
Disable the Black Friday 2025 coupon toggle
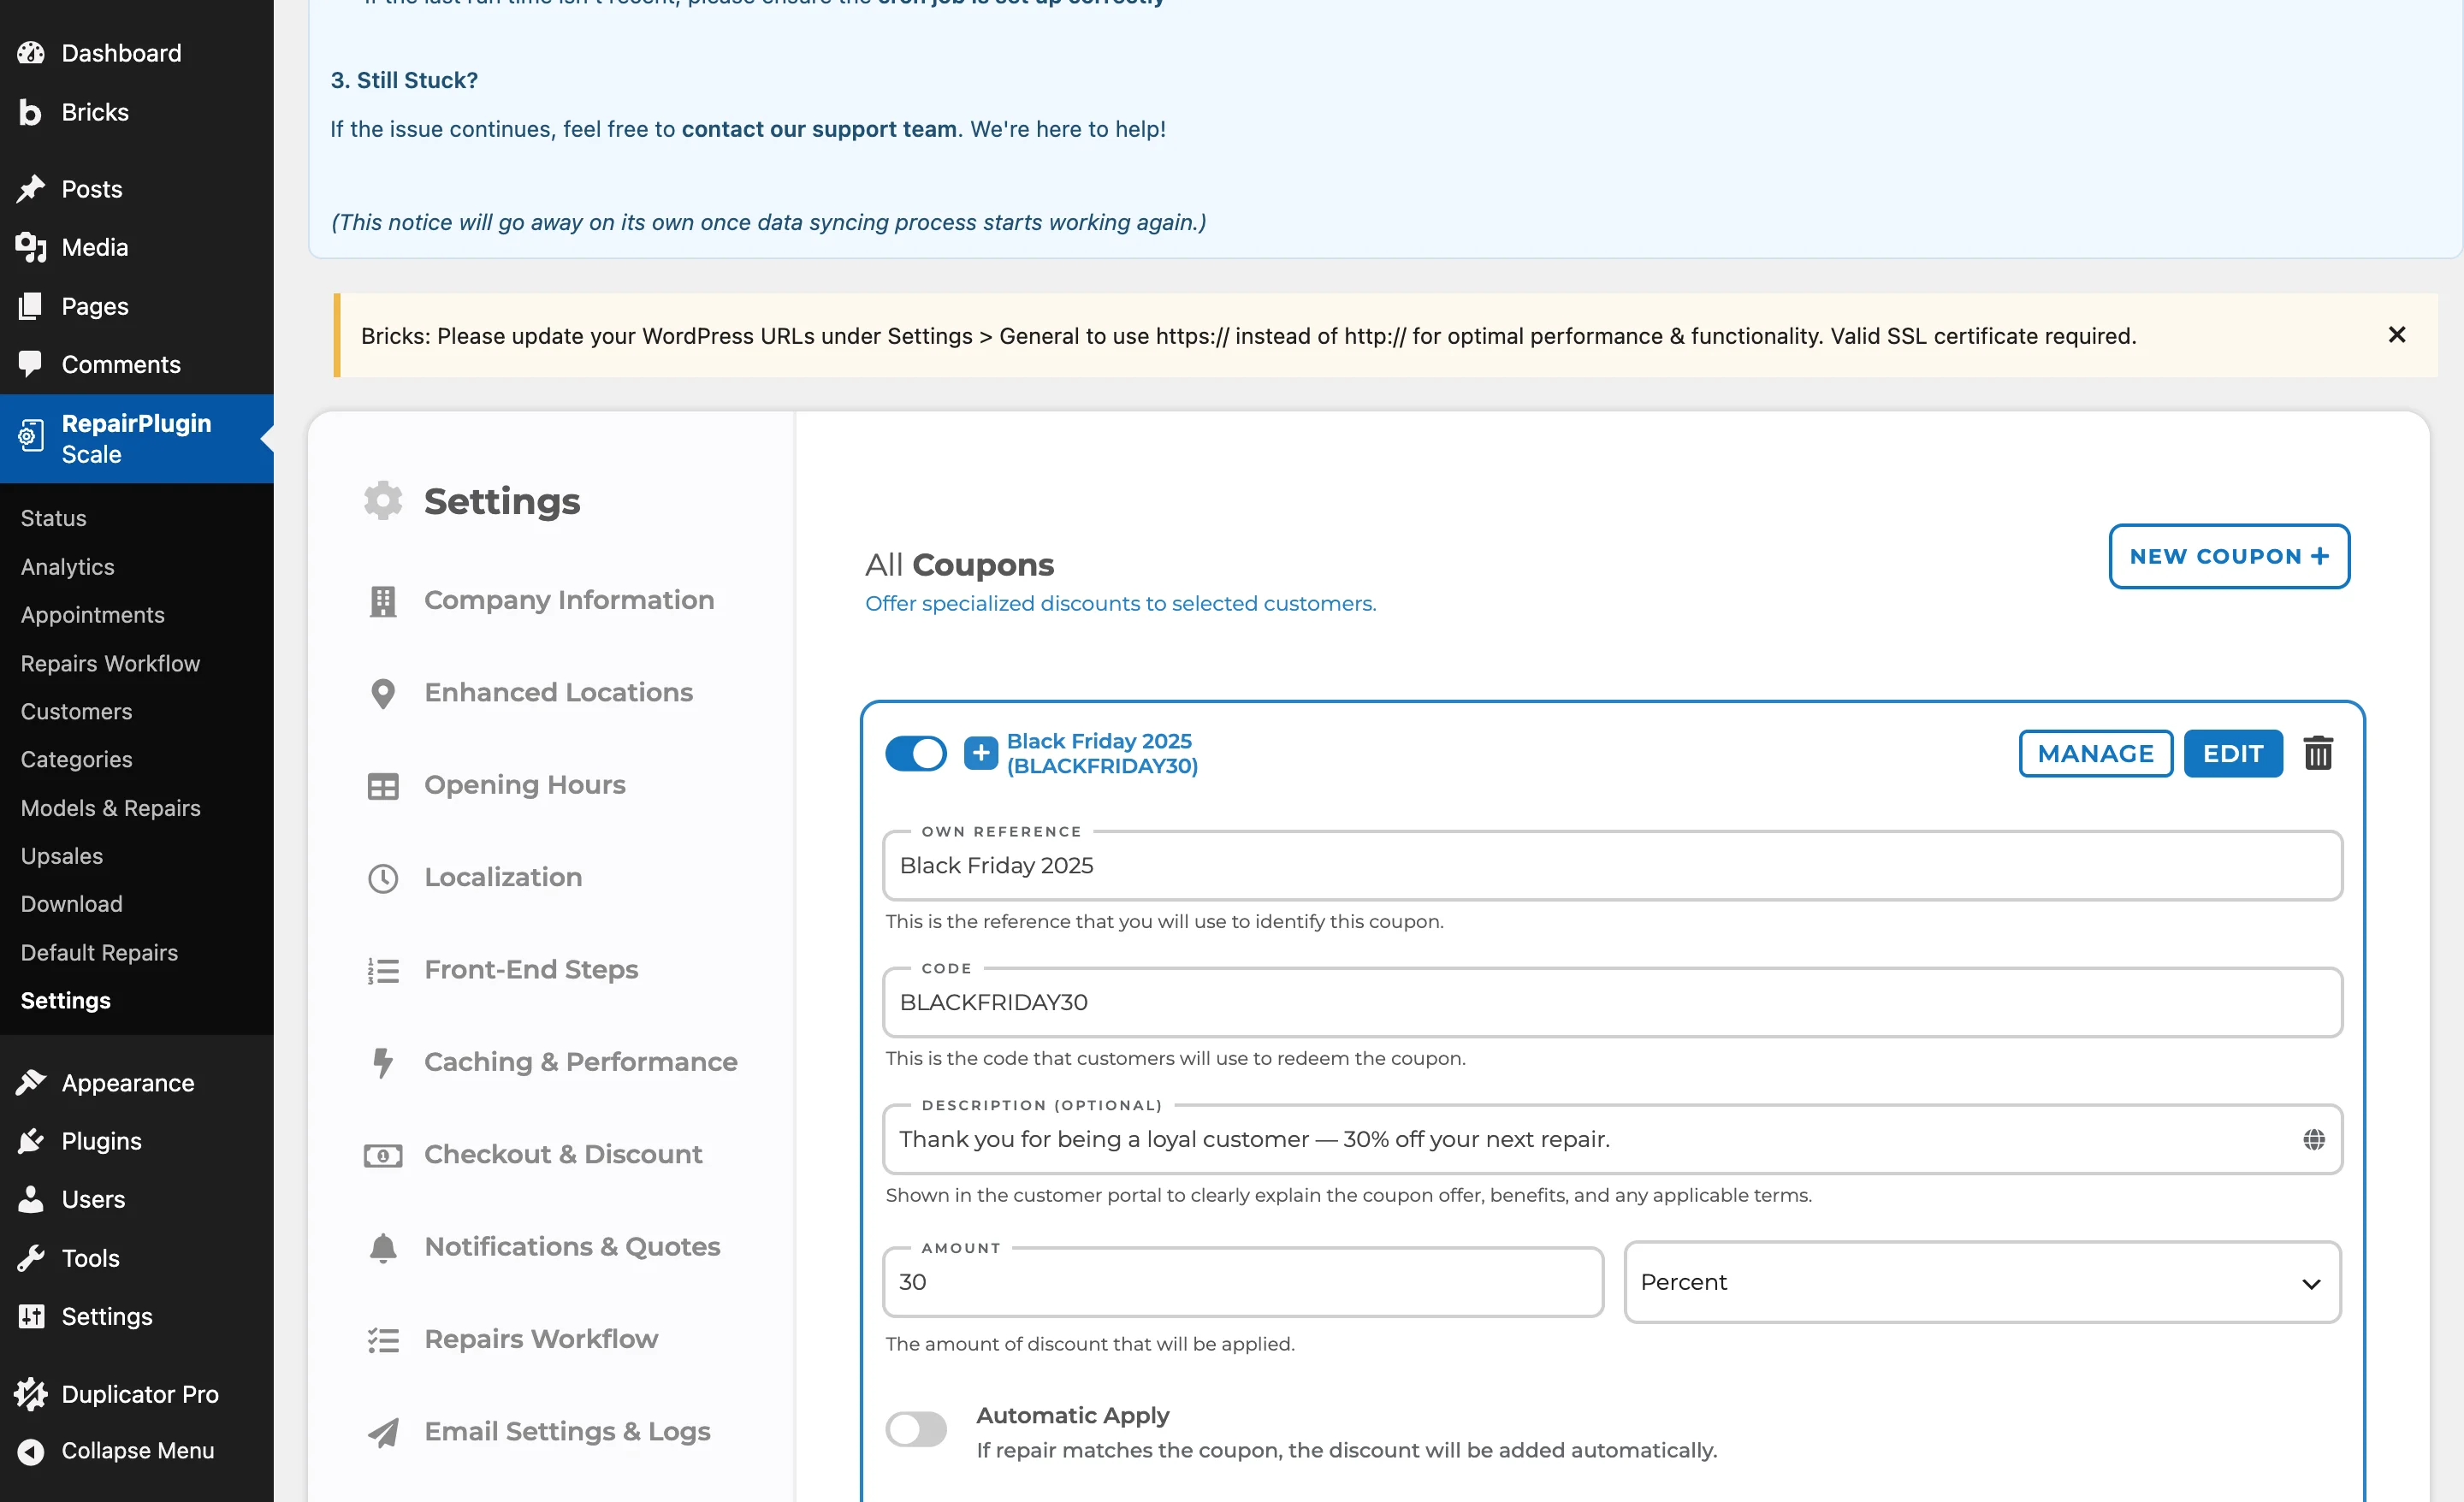915,753
